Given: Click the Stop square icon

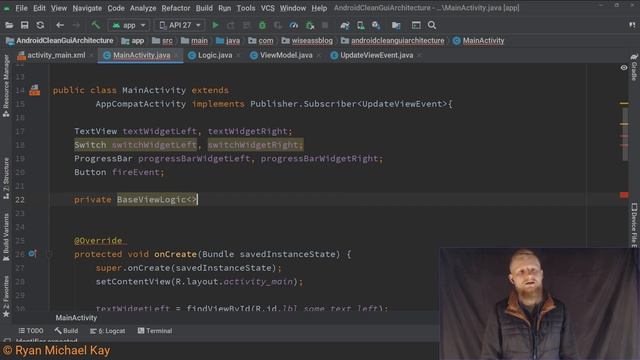Looking at the screenshot, I should (x=325, y=25).
